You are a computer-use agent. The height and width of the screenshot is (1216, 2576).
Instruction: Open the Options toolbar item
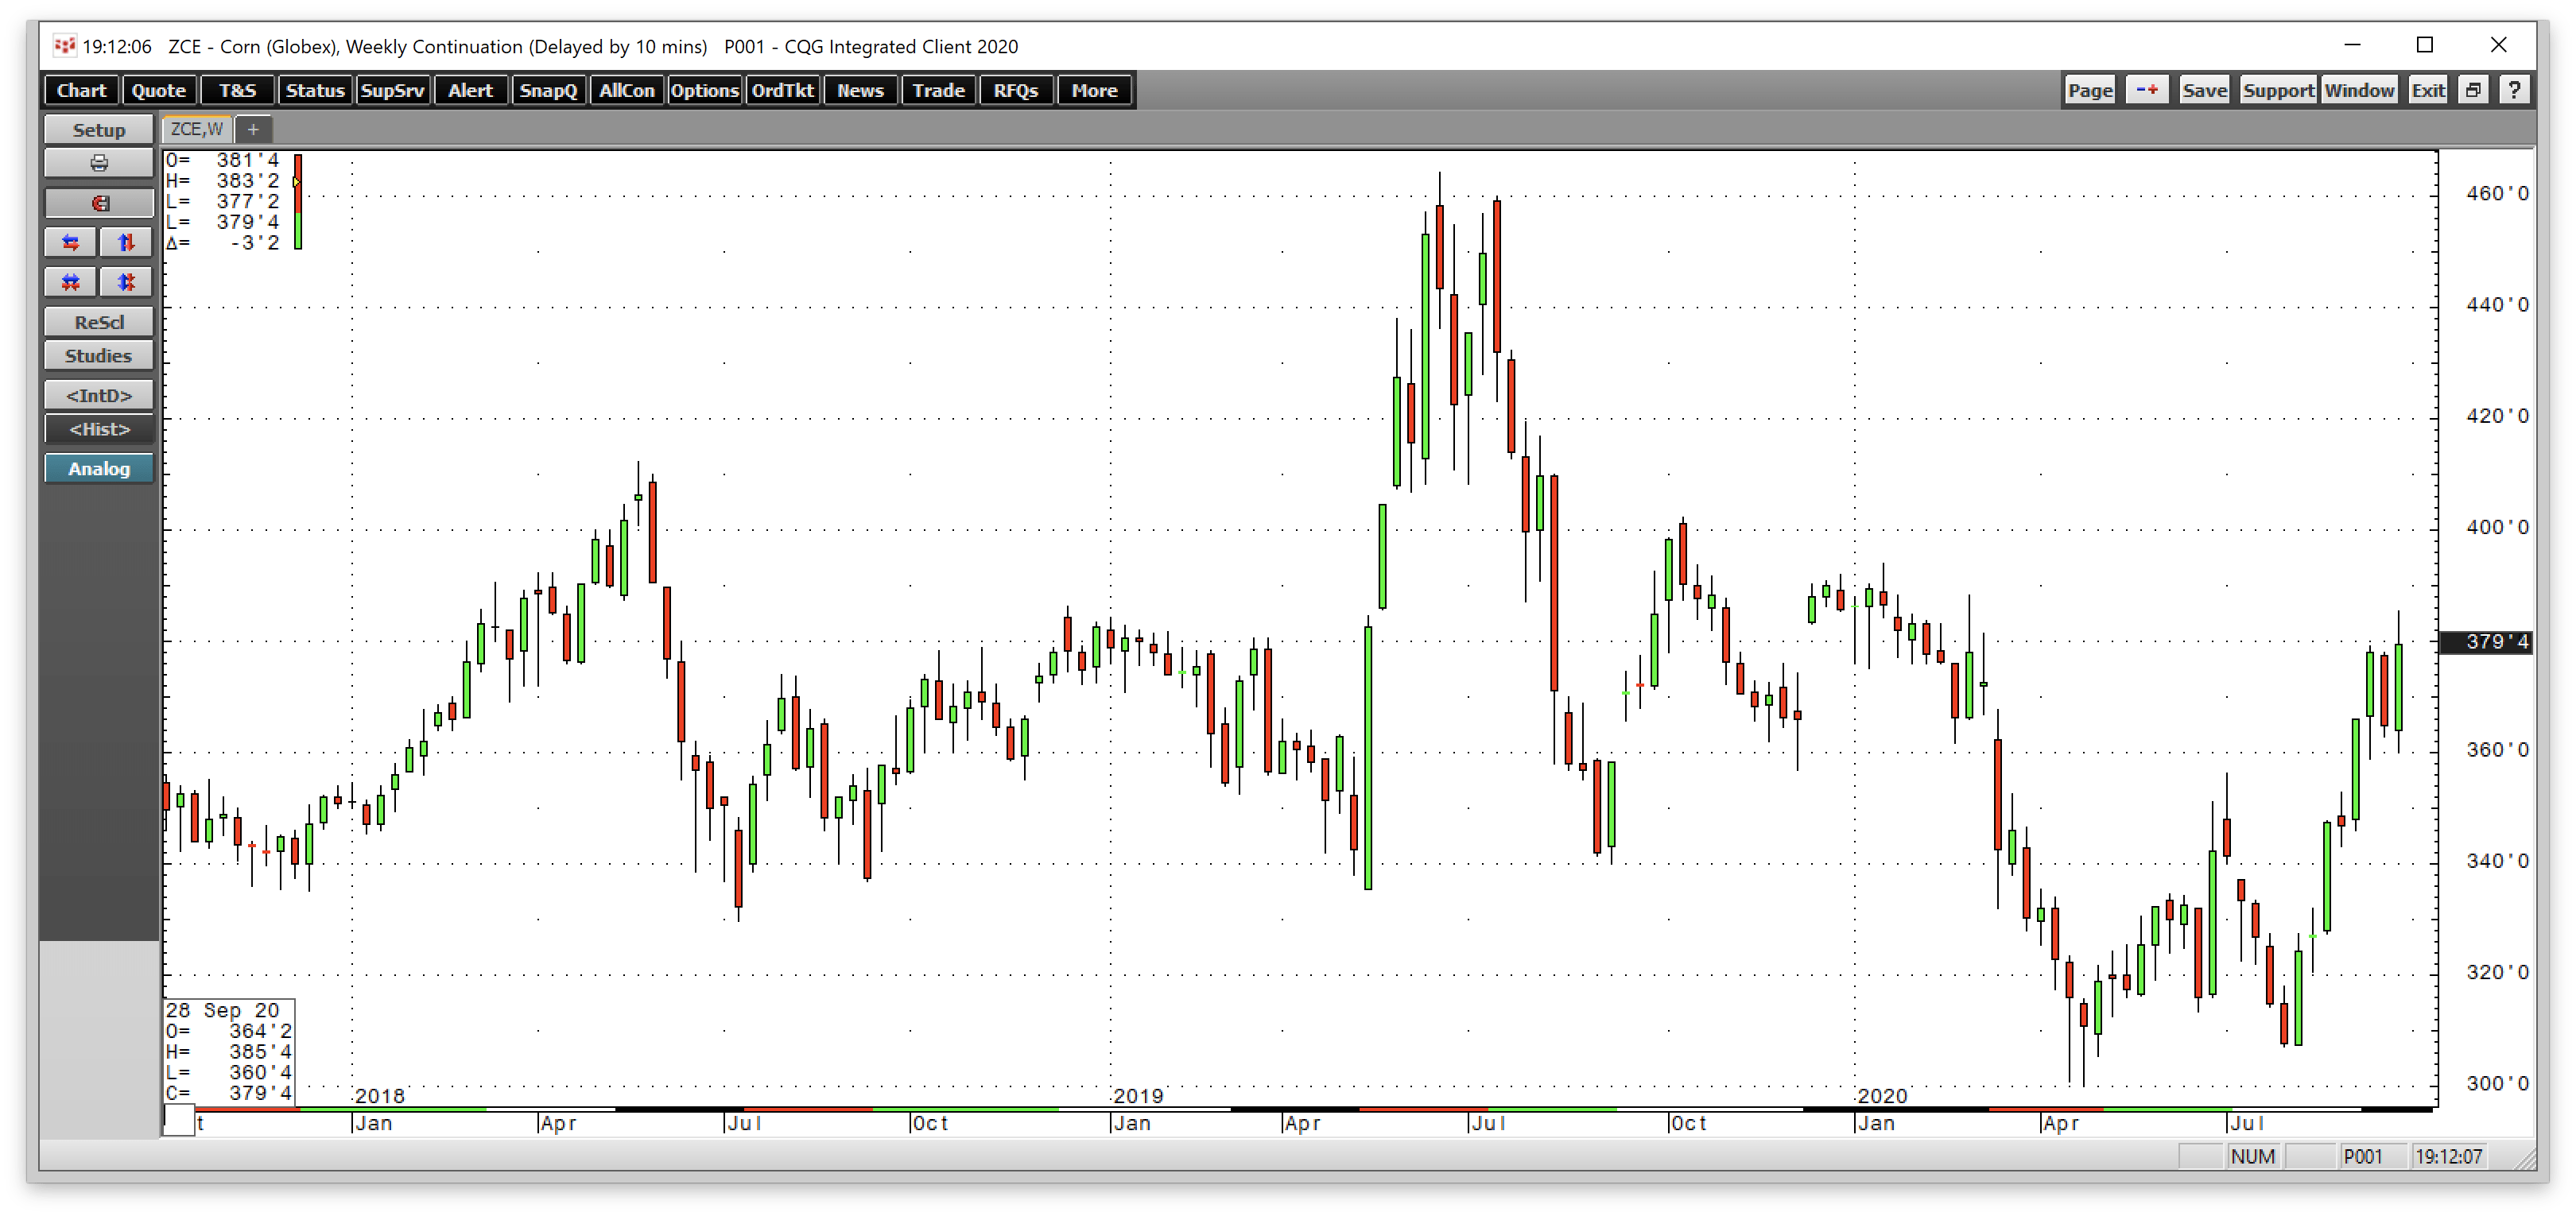pos(704,90)
